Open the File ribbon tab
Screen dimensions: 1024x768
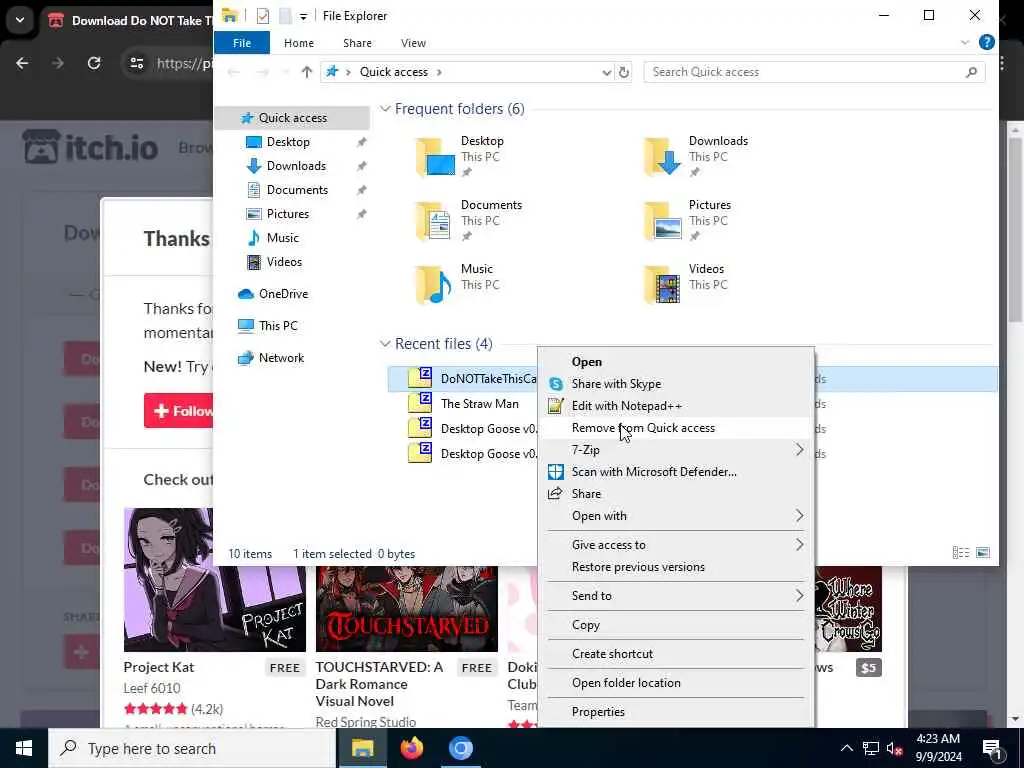click(242, 42)
